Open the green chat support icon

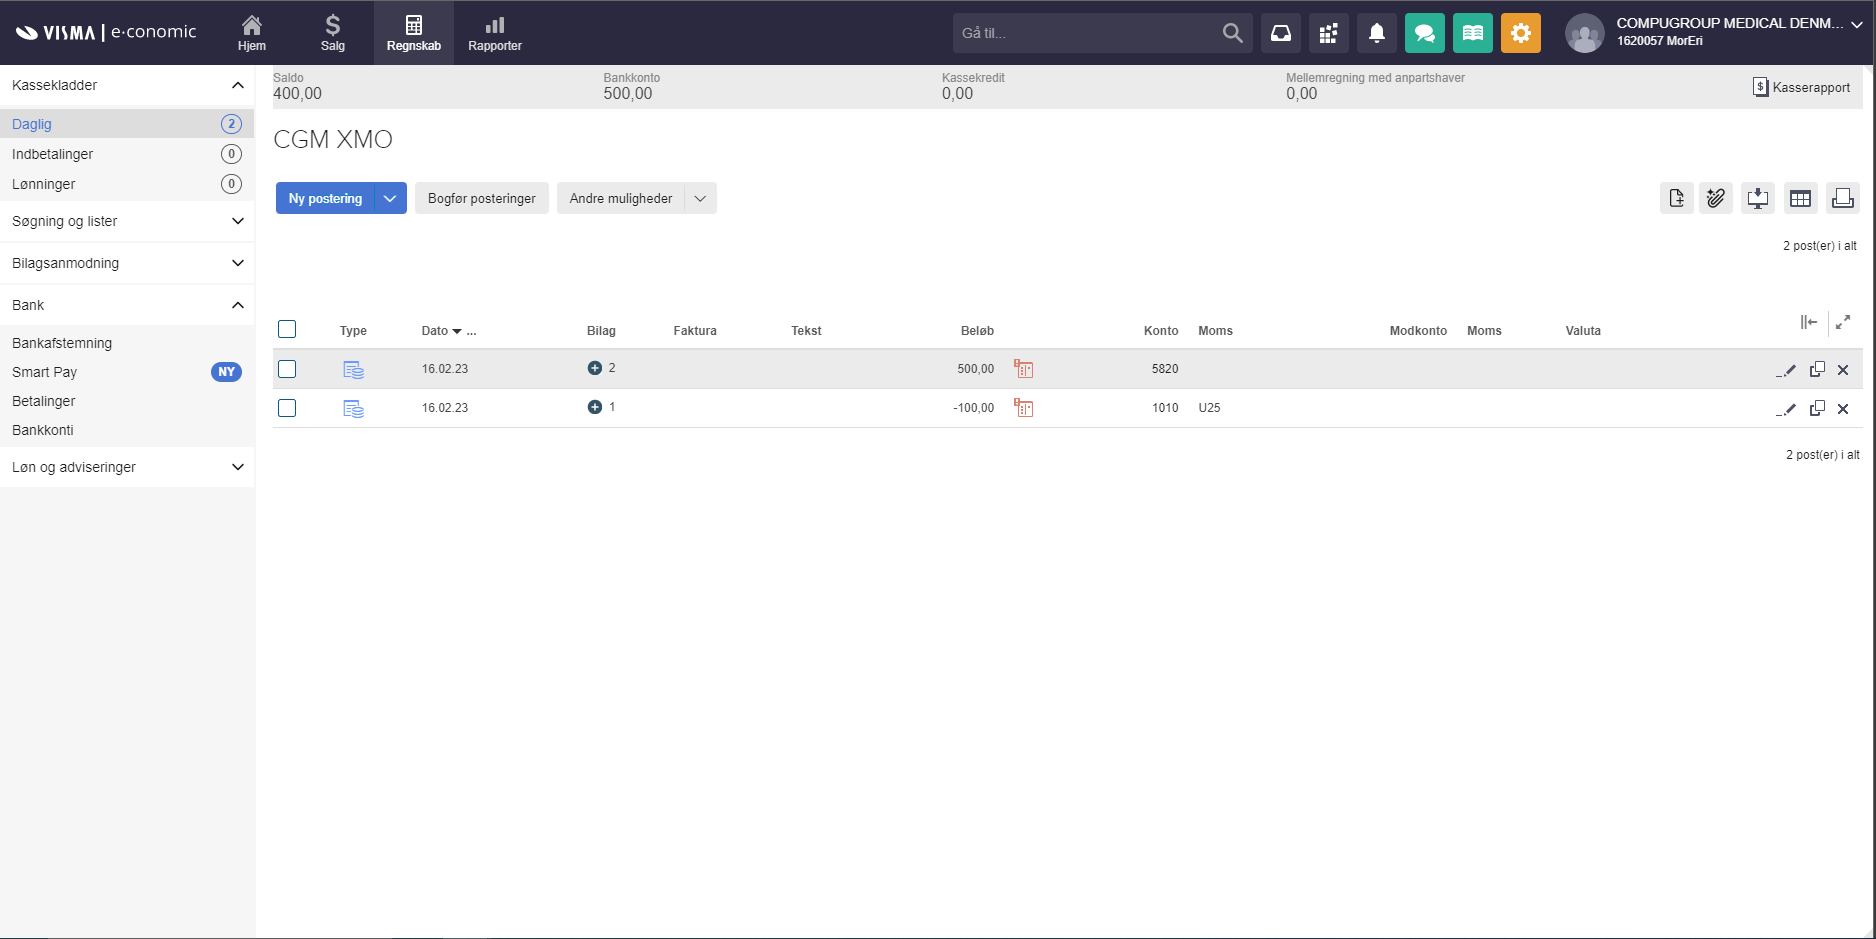coord(1424,33)
